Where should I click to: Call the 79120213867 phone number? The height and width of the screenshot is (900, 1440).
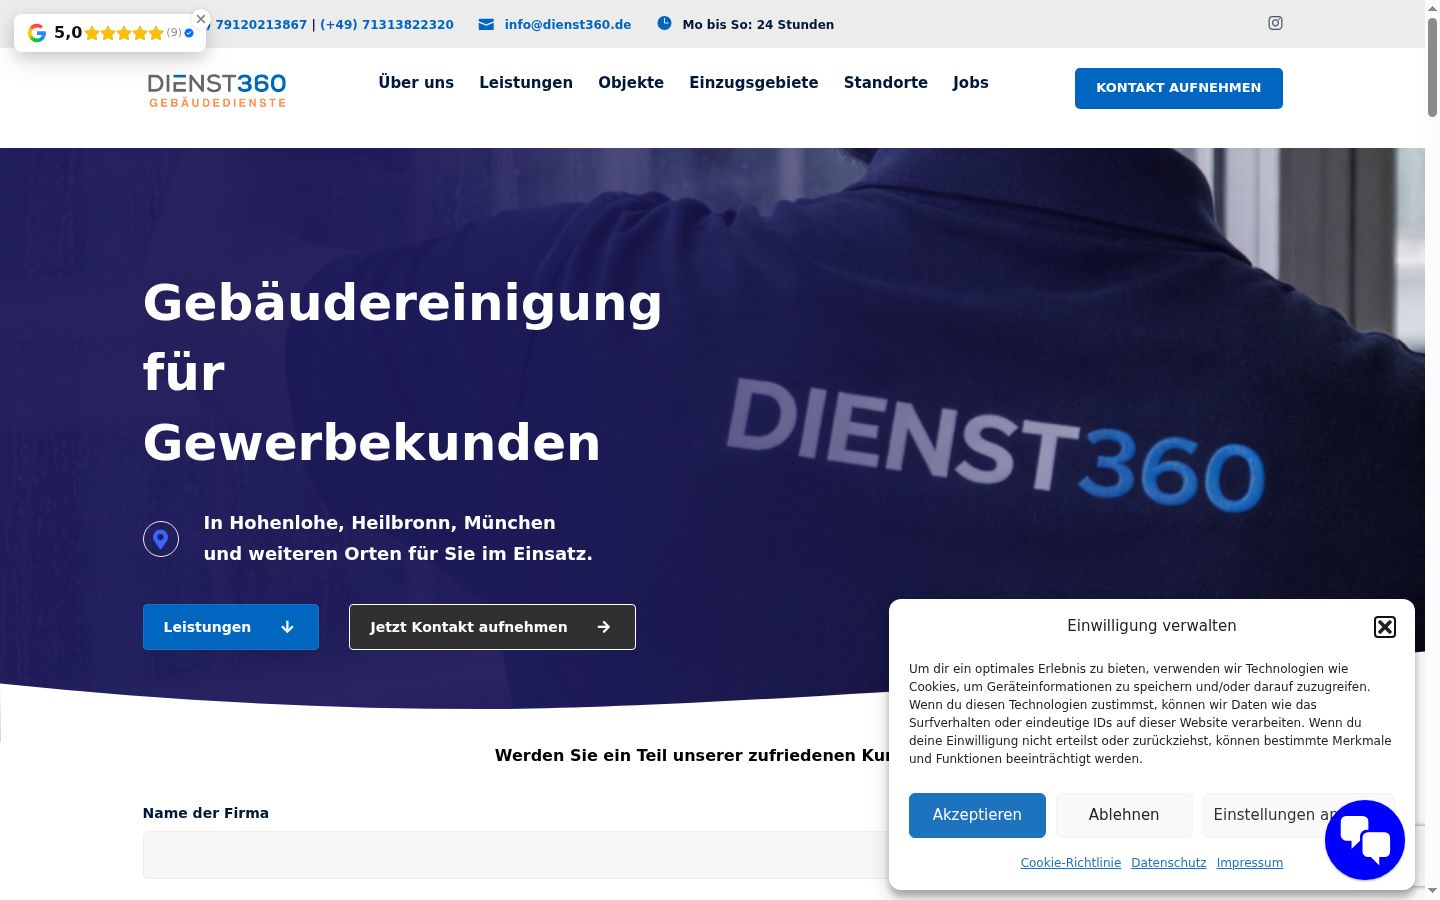pos(260,24)
